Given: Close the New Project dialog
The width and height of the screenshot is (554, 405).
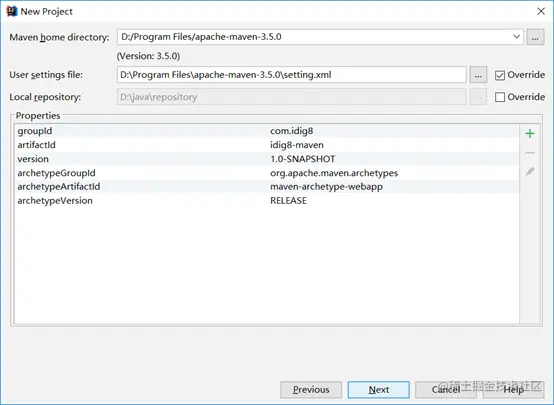Looking at the screenshot, I should point(541,11).
